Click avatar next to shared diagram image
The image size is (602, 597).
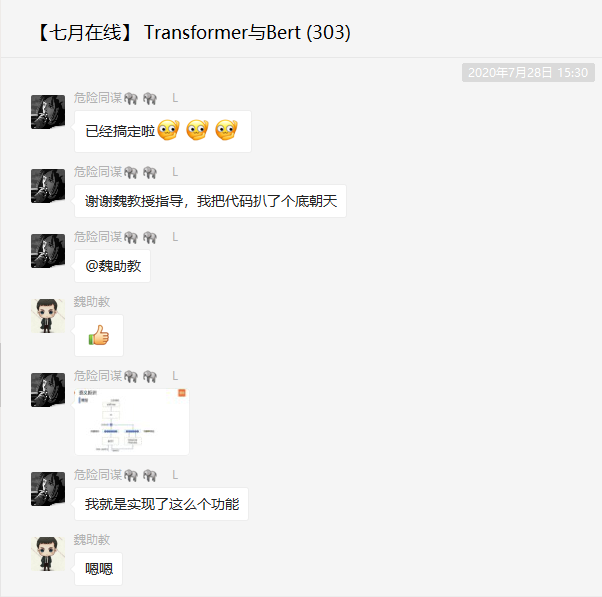point(48,390)
